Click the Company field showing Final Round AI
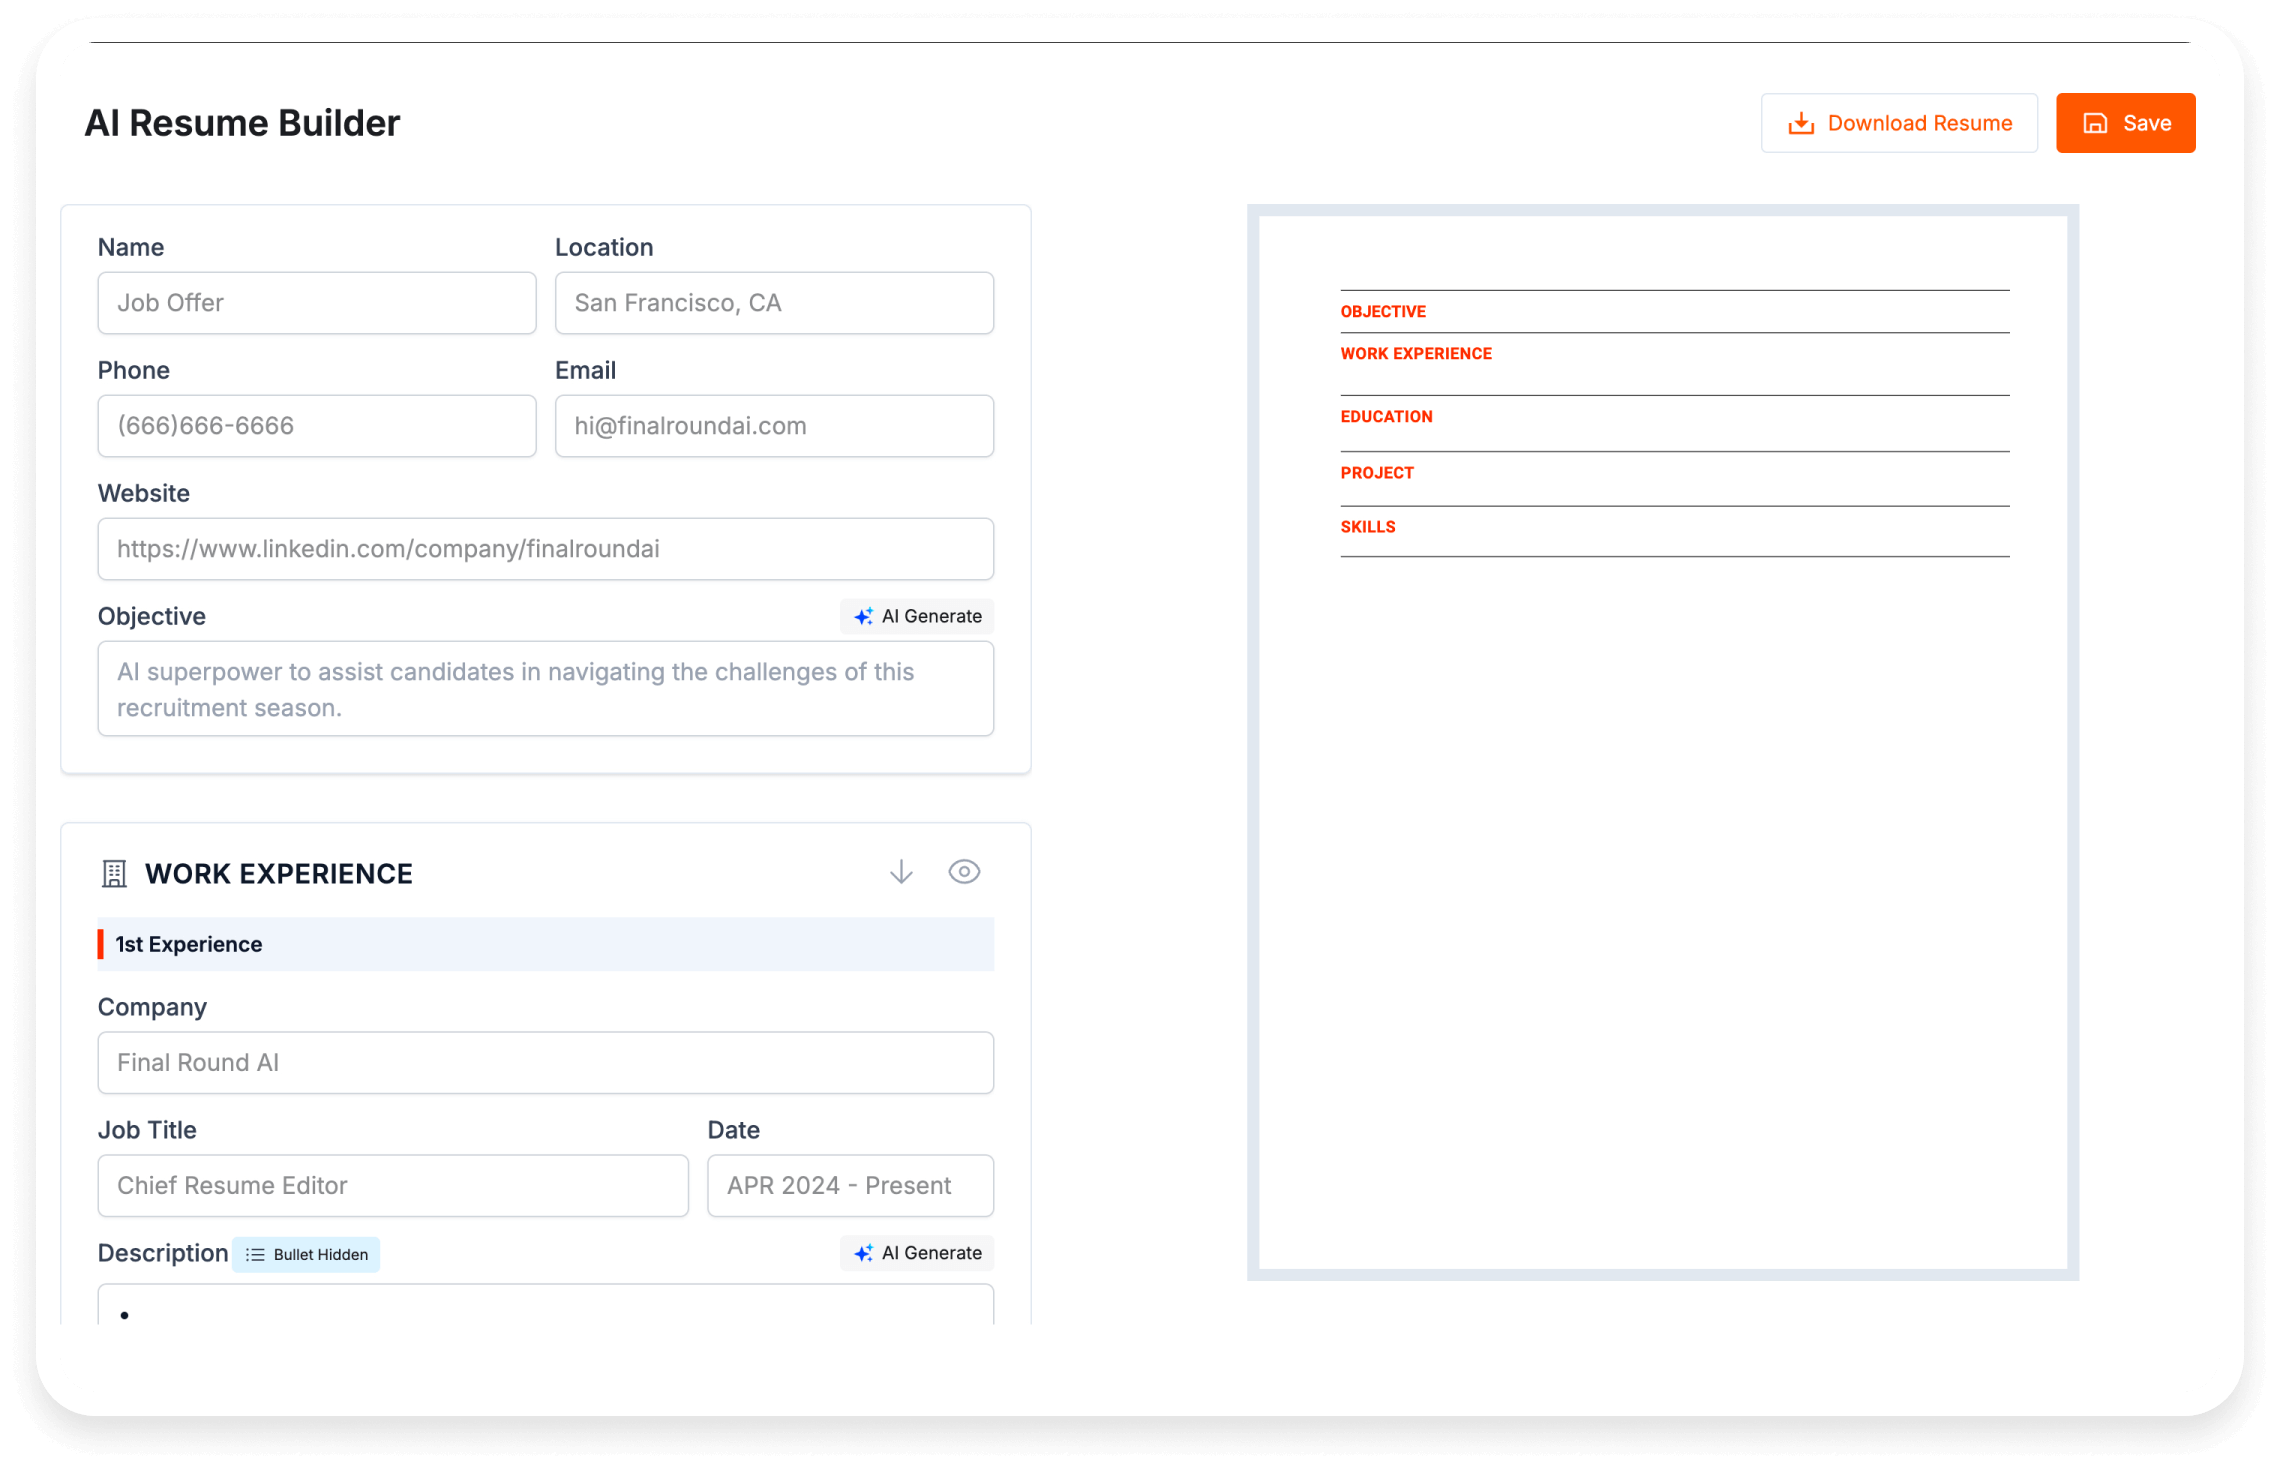Viewport: 2280px width, 1470px height. coord(545,1062)
